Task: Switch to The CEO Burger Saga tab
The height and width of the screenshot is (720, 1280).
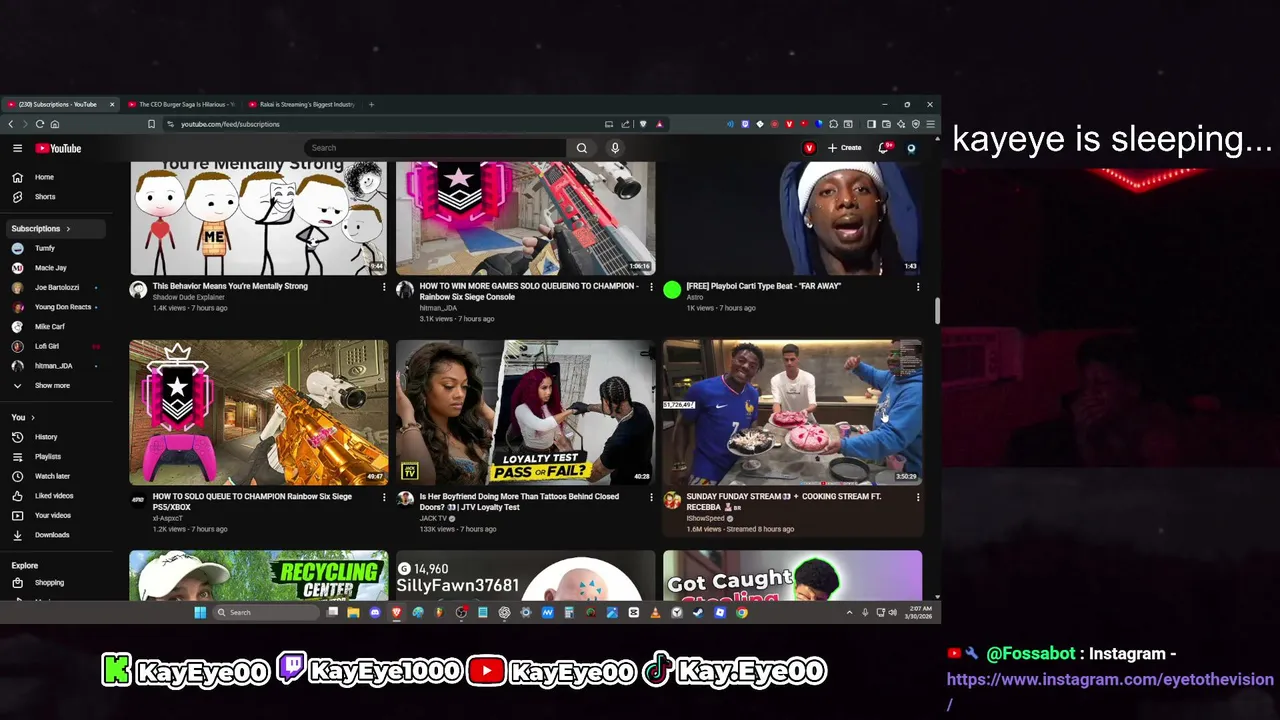Action: 181,104
